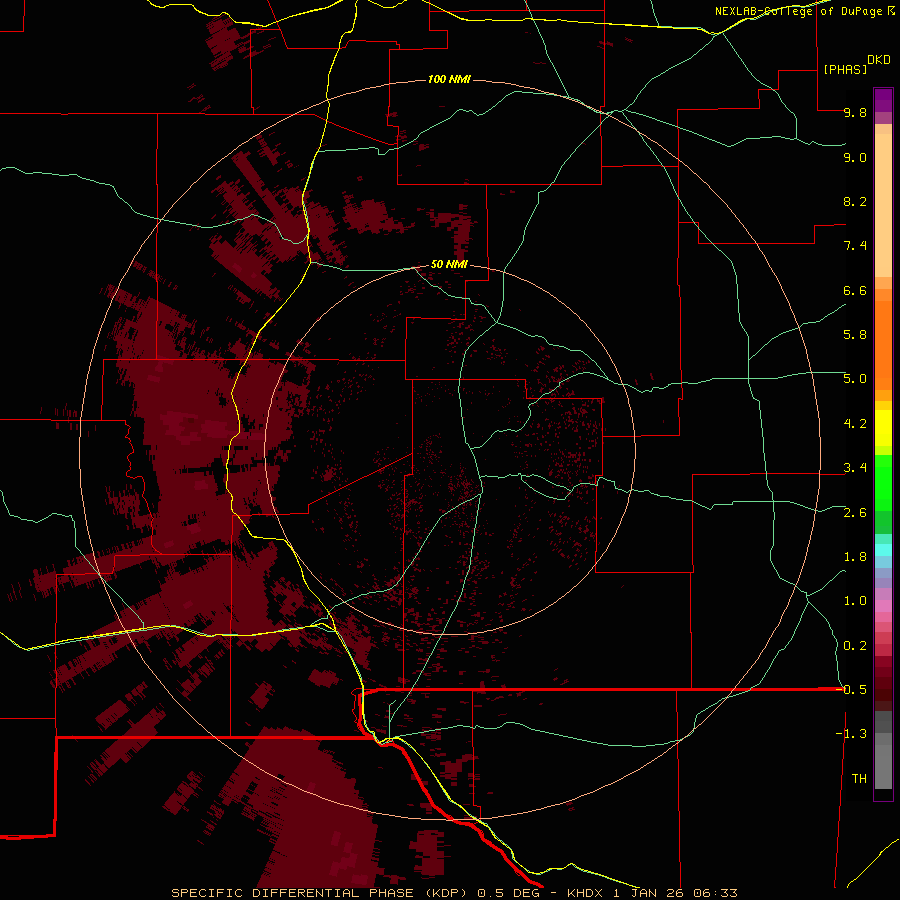Click the 2.6 value on the color scale
The height and width of the screenshot is (900, 900).
tap(855, 512)
